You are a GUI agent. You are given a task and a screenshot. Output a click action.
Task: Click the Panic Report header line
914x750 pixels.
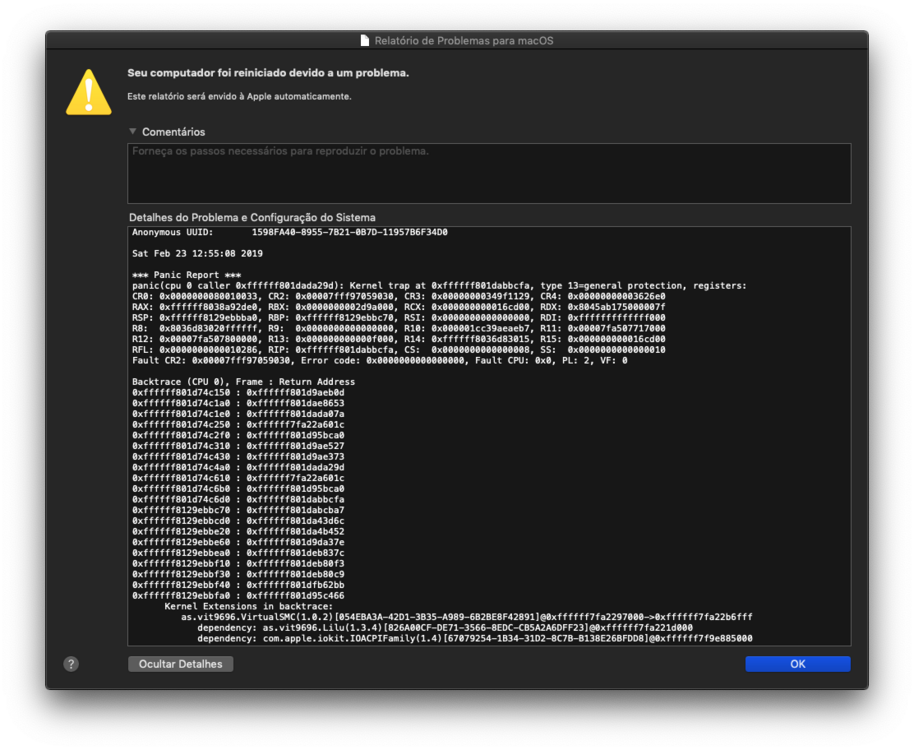pyautogui.click(x=186, y=275)
